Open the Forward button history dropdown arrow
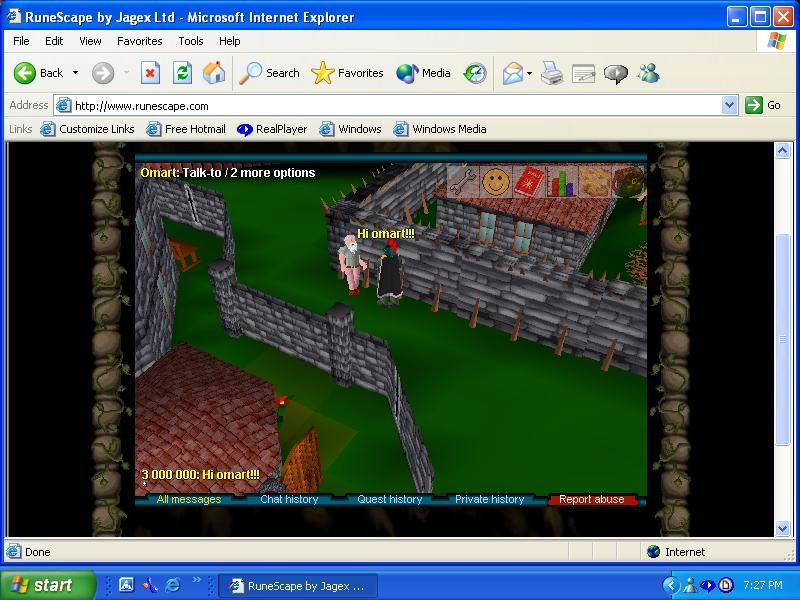This screenshot has width=800, height=600. point(126,73)
